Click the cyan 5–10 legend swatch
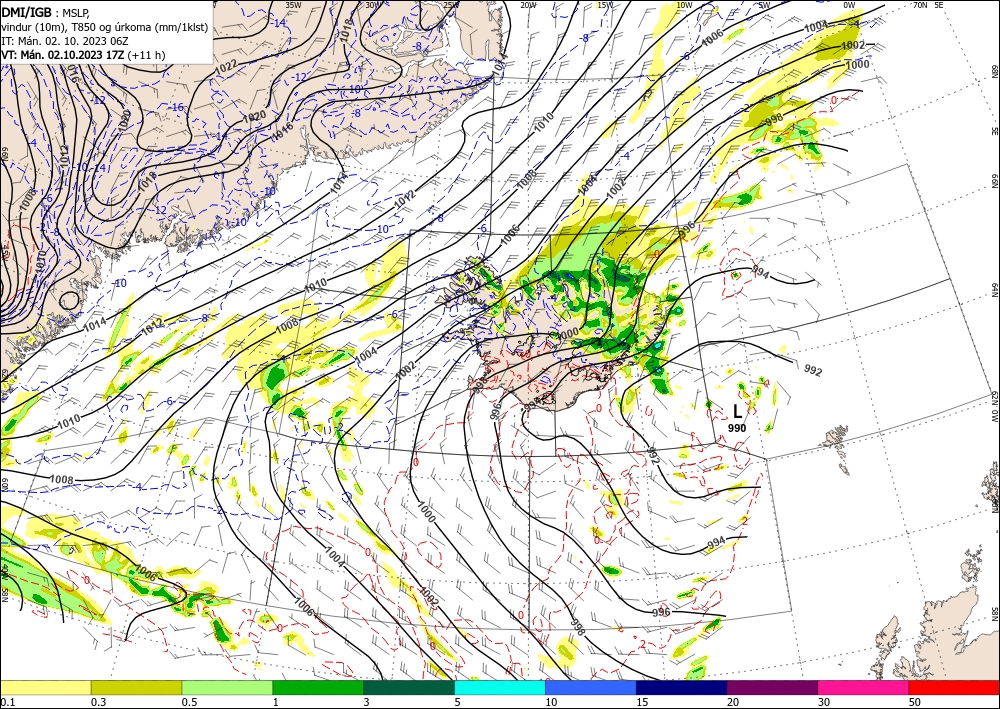Screen dimensions: 1000x709 tap(500, 687)
